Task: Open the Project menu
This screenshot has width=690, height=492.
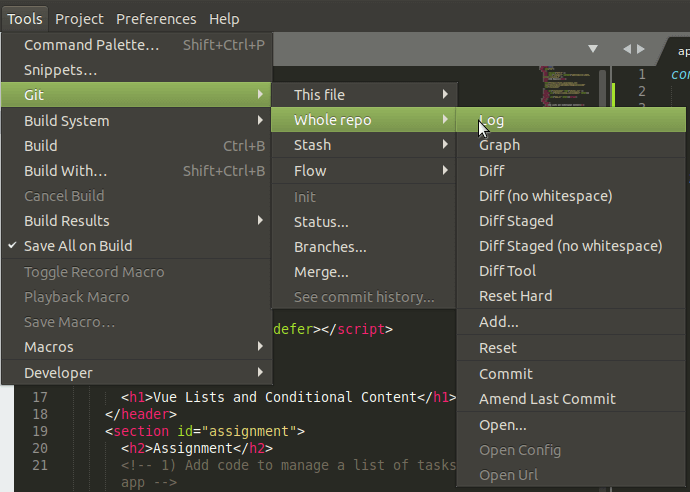Action: pos(79,19)
